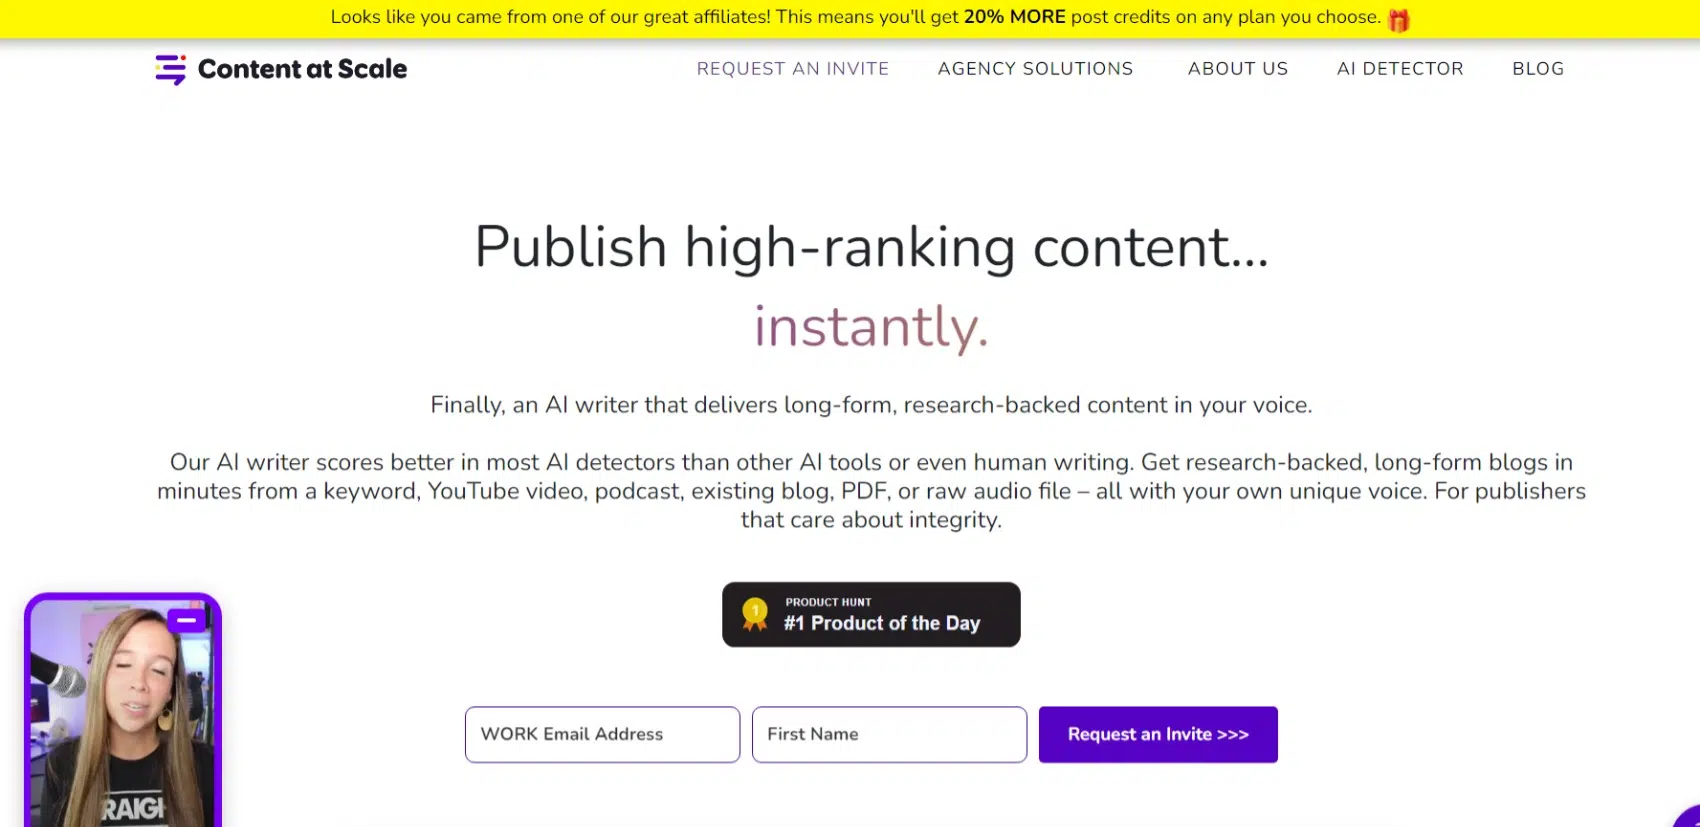Click the line 'that care about integrity.'
Screen dimensions: 1700x827
click(x=871, y=520)
